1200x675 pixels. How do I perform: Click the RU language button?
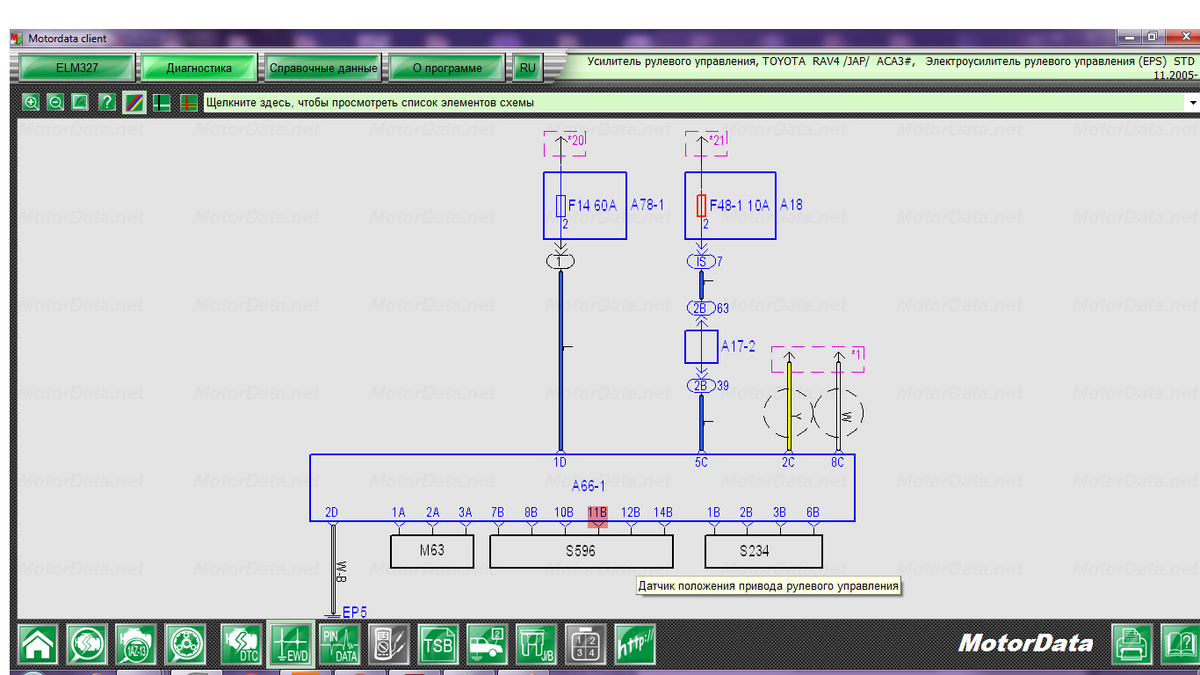point(527,68)
